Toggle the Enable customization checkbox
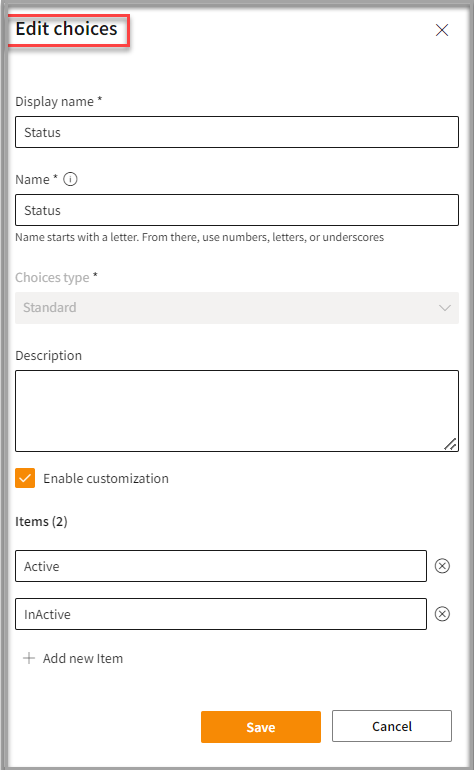This screenshot has width=474, height=770. click(x=25, y=478)
